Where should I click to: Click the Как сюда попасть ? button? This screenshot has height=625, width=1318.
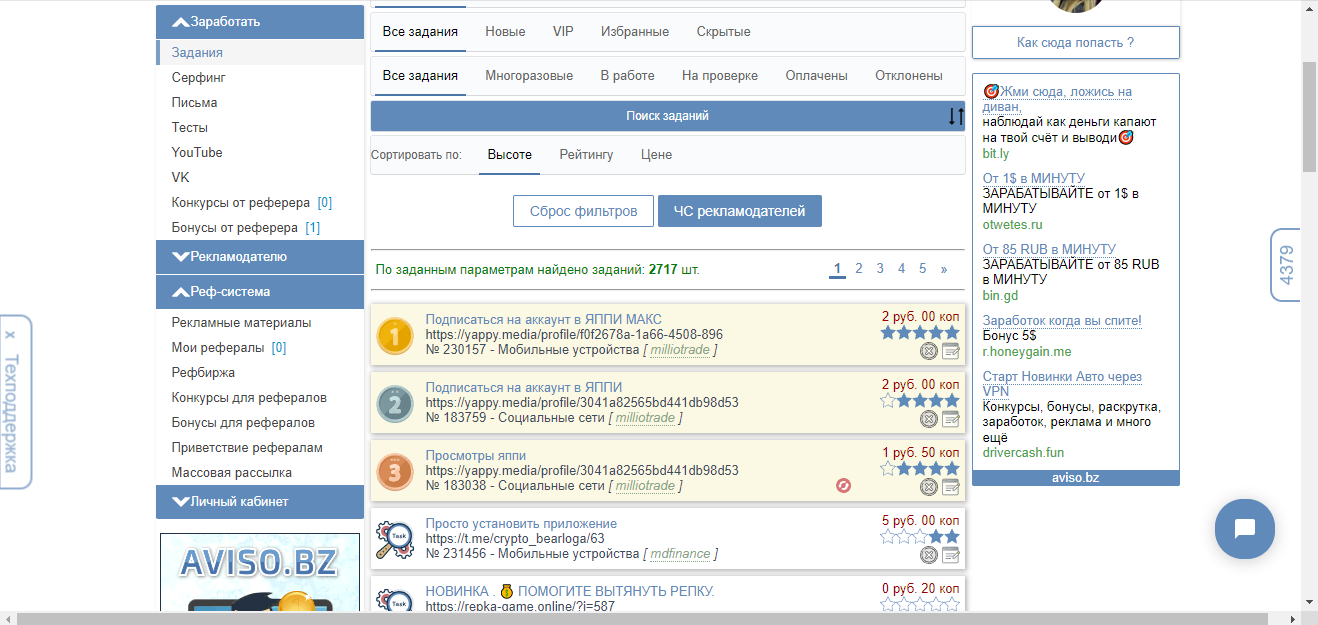tap(1076, 43)
